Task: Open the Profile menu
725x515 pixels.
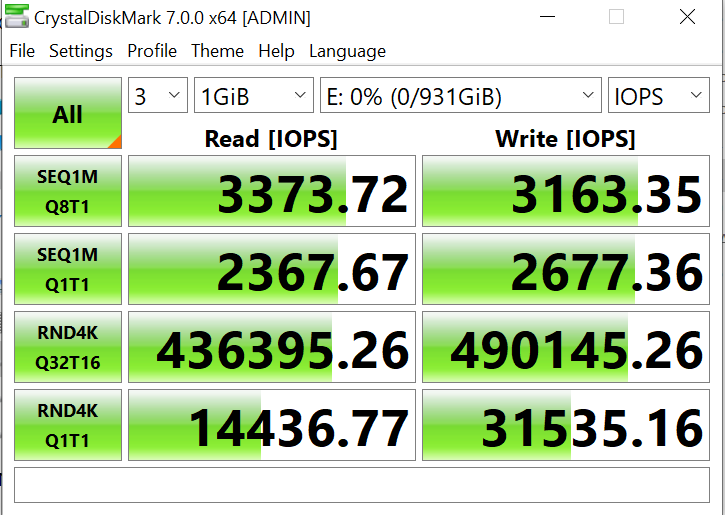Action: click(152, 51)
